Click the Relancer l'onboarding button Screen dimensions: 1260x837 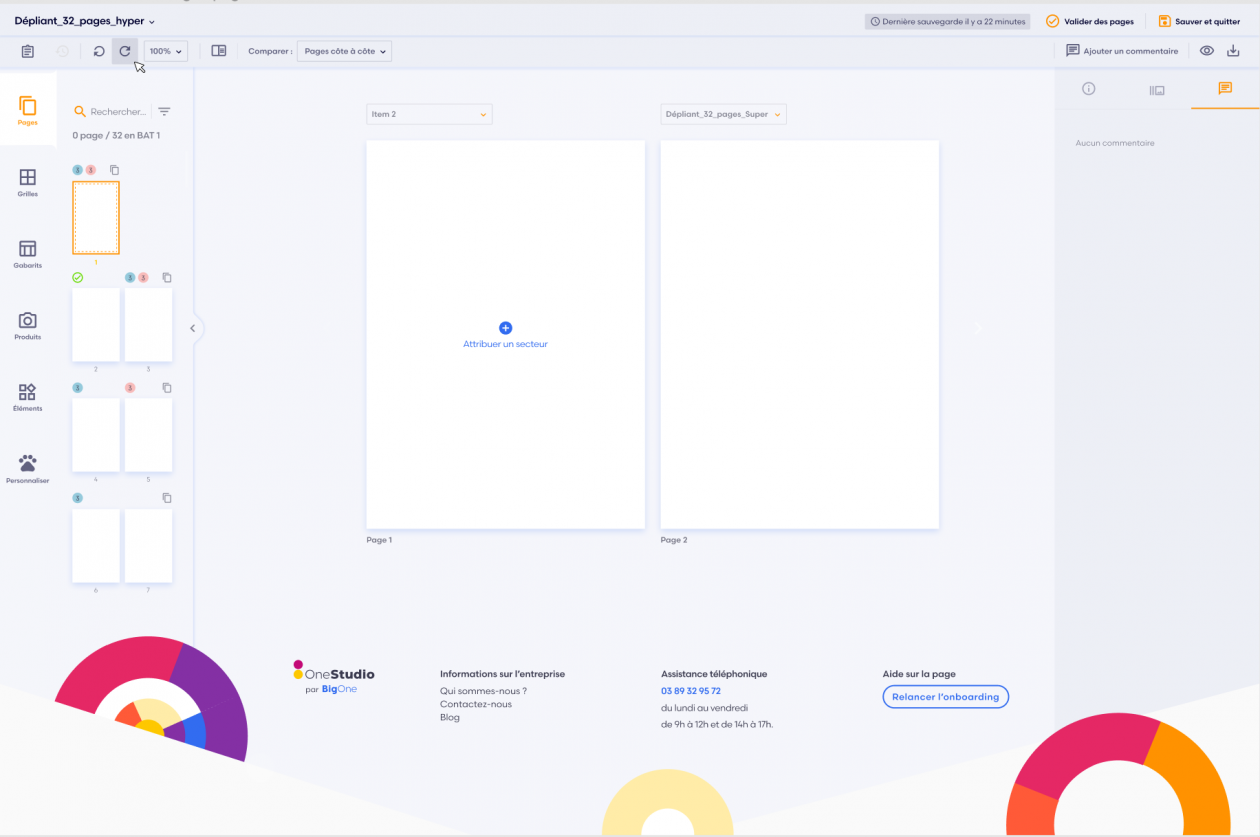pos(945,697)
